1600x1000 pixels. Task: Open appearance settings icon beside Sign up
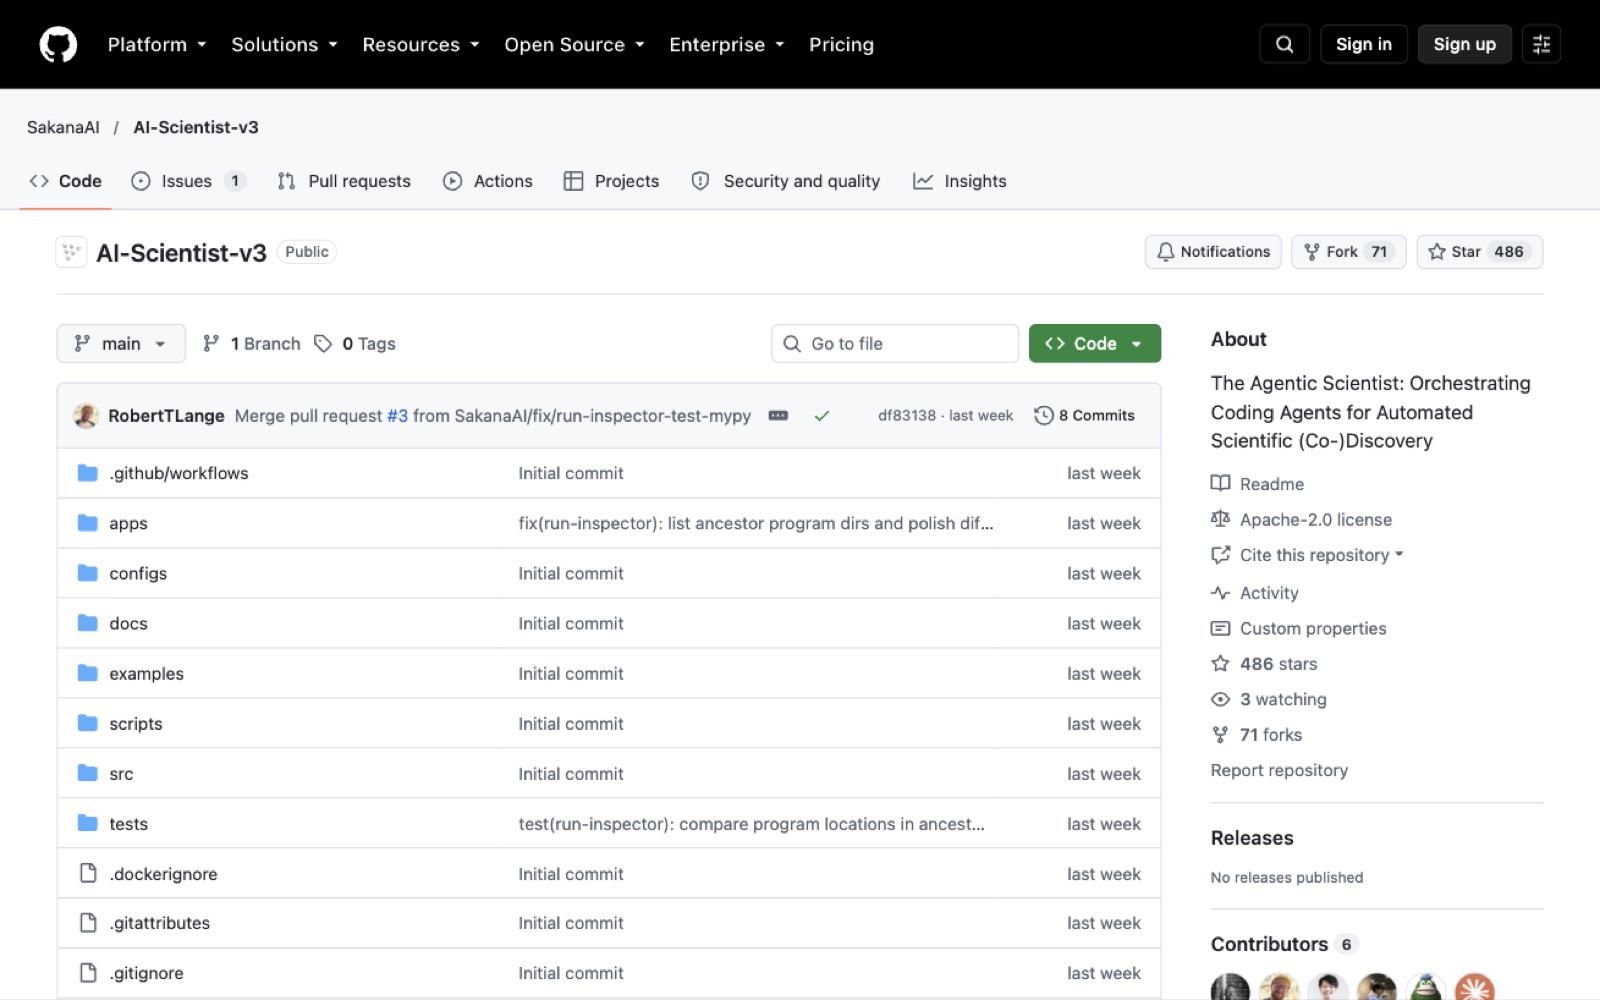pyautogui.click(x=1541, y=44)
